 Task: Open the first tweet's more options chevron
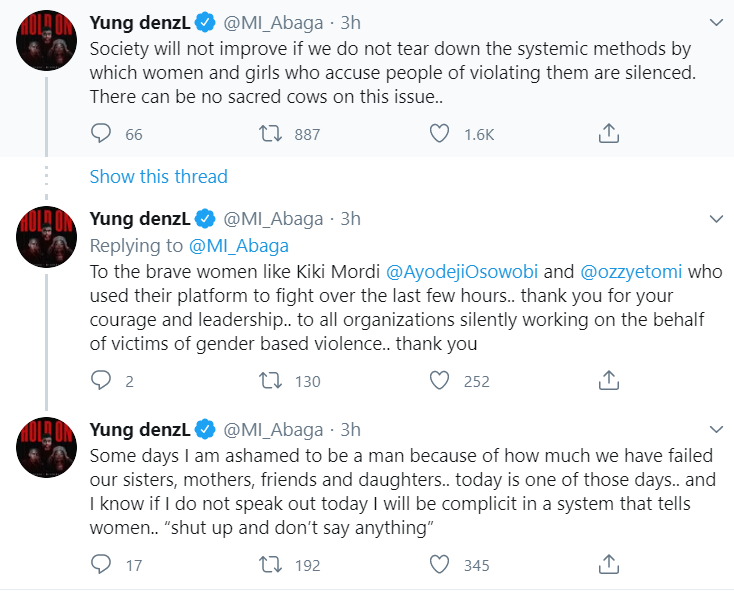click(x=716, y=22)
